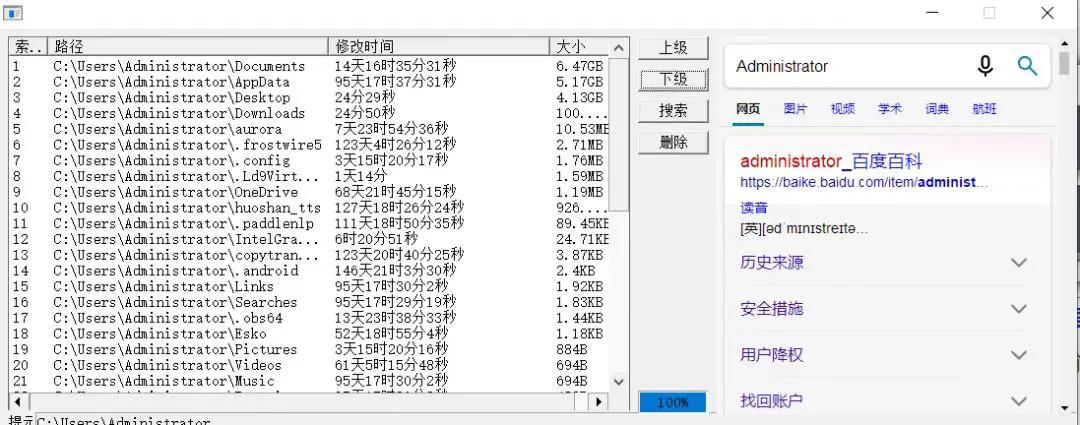Switch to the 词典 tab
The width and height of the screenshot is (1080, 425).
click(937, 109)
